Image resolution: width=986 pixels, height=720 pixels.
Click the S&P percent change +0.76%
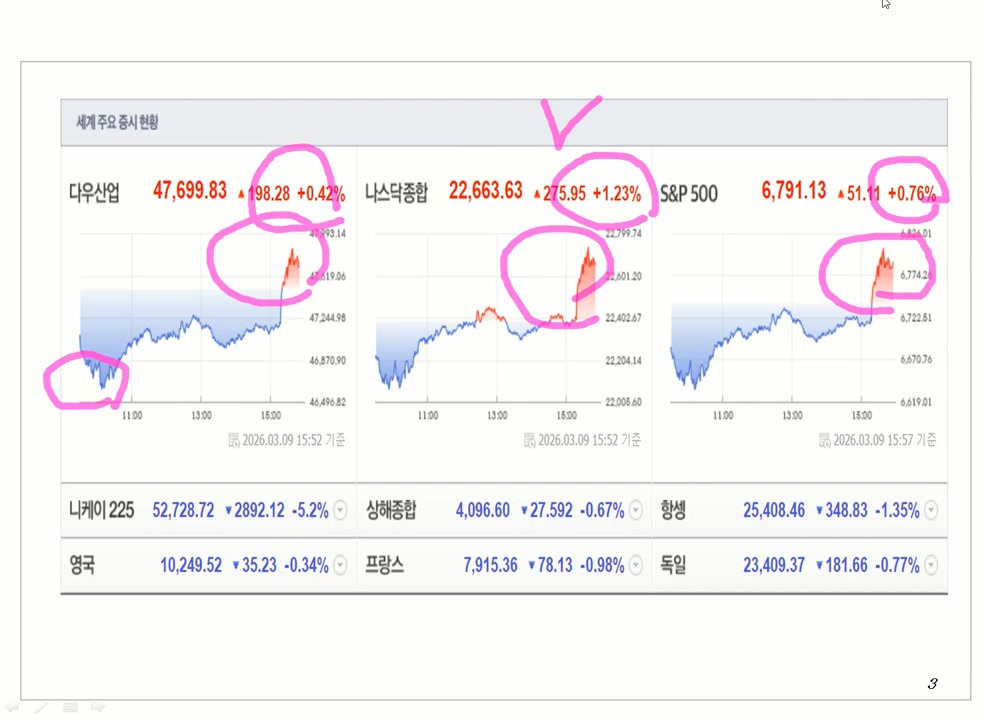click(x=912, y=193)
